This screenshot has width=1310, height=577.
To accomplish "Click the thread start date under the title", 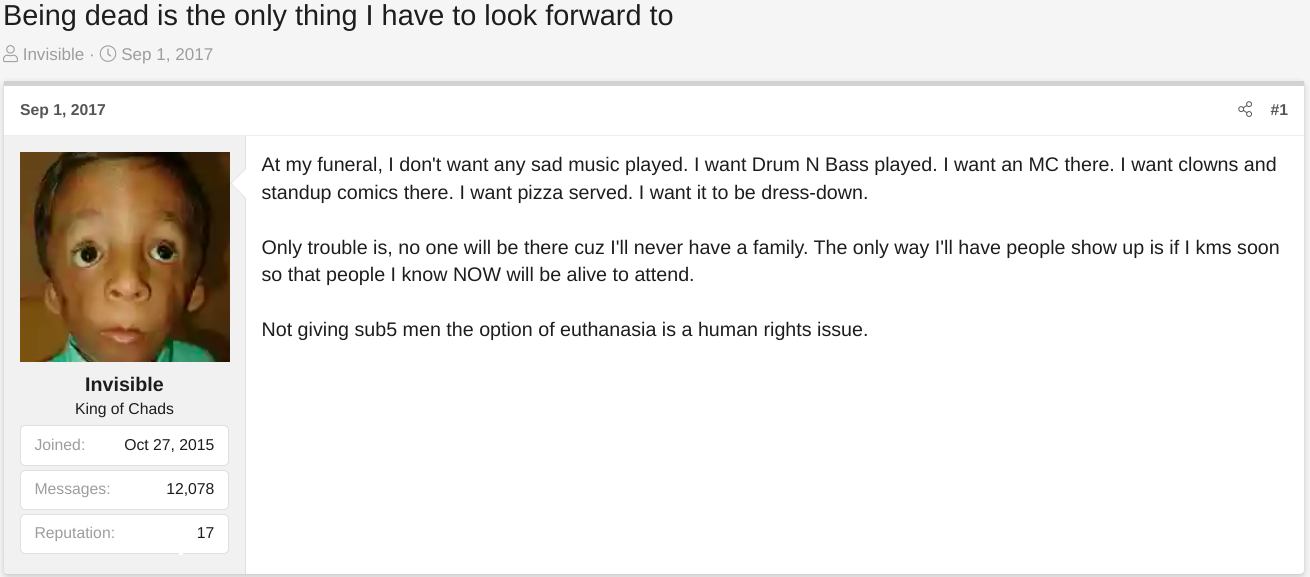I will tap(167, 54).
